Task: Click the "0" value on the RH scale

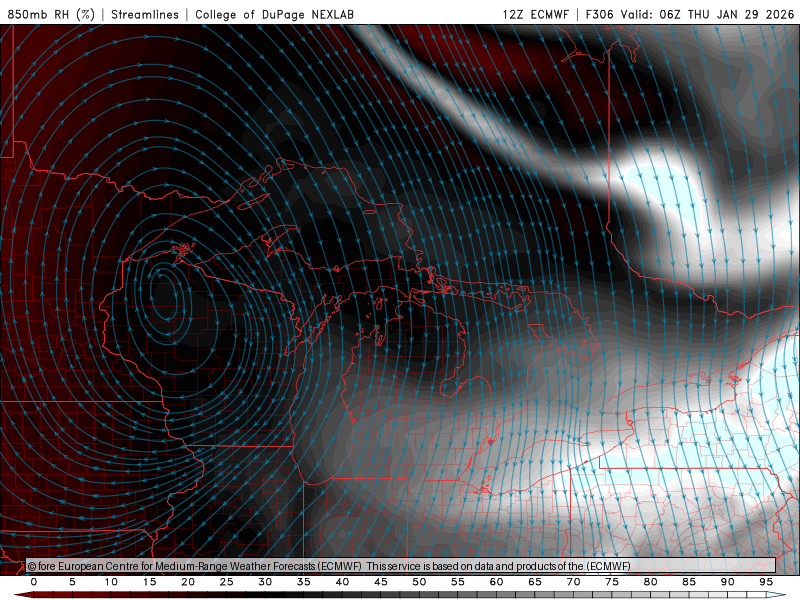Action: point(34,582)
